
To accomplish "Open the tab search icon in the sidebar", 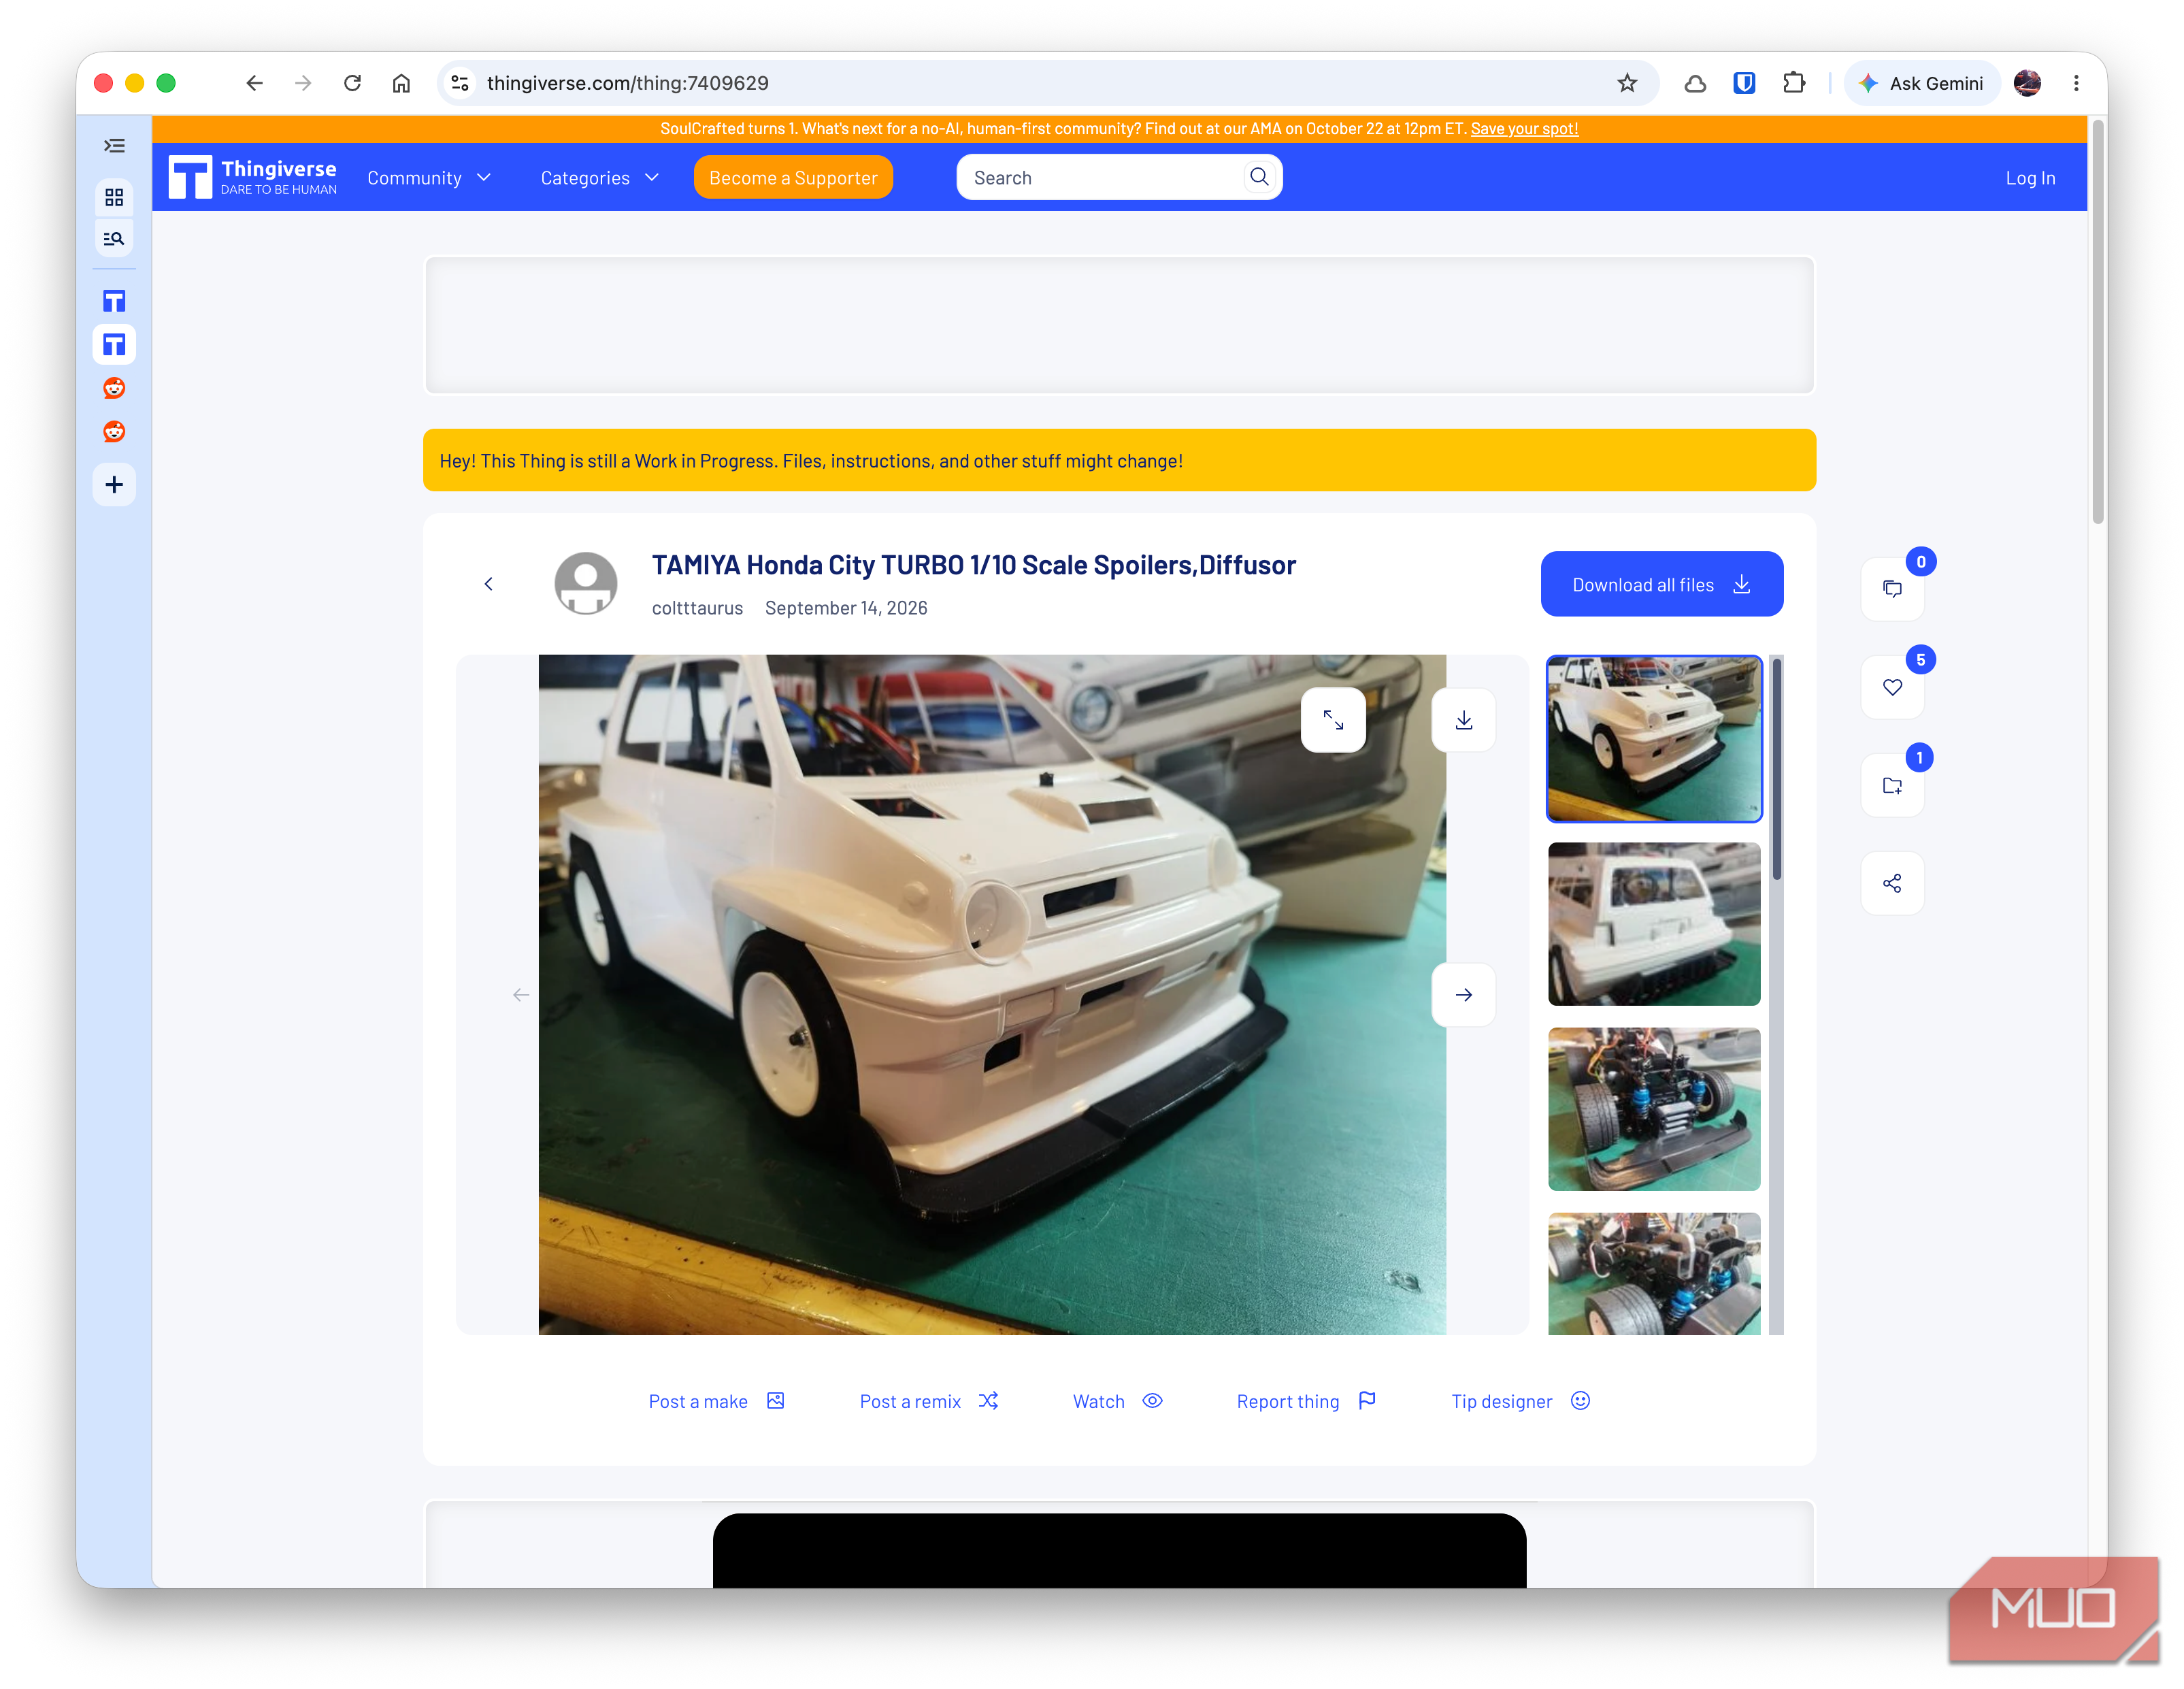I will pyautogui.click(x=114, y=239).
